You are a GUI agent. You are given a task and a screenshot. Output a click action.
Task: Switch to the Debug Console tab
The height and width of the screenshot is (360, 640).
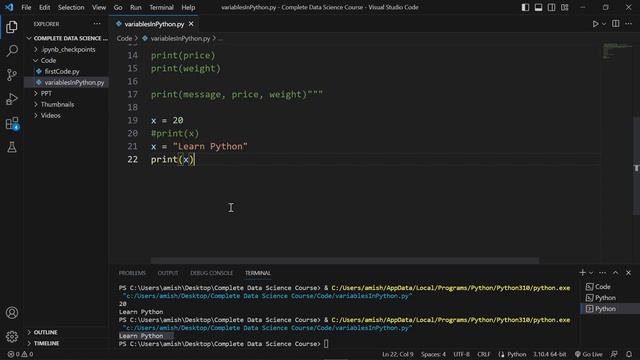[211, 273]
